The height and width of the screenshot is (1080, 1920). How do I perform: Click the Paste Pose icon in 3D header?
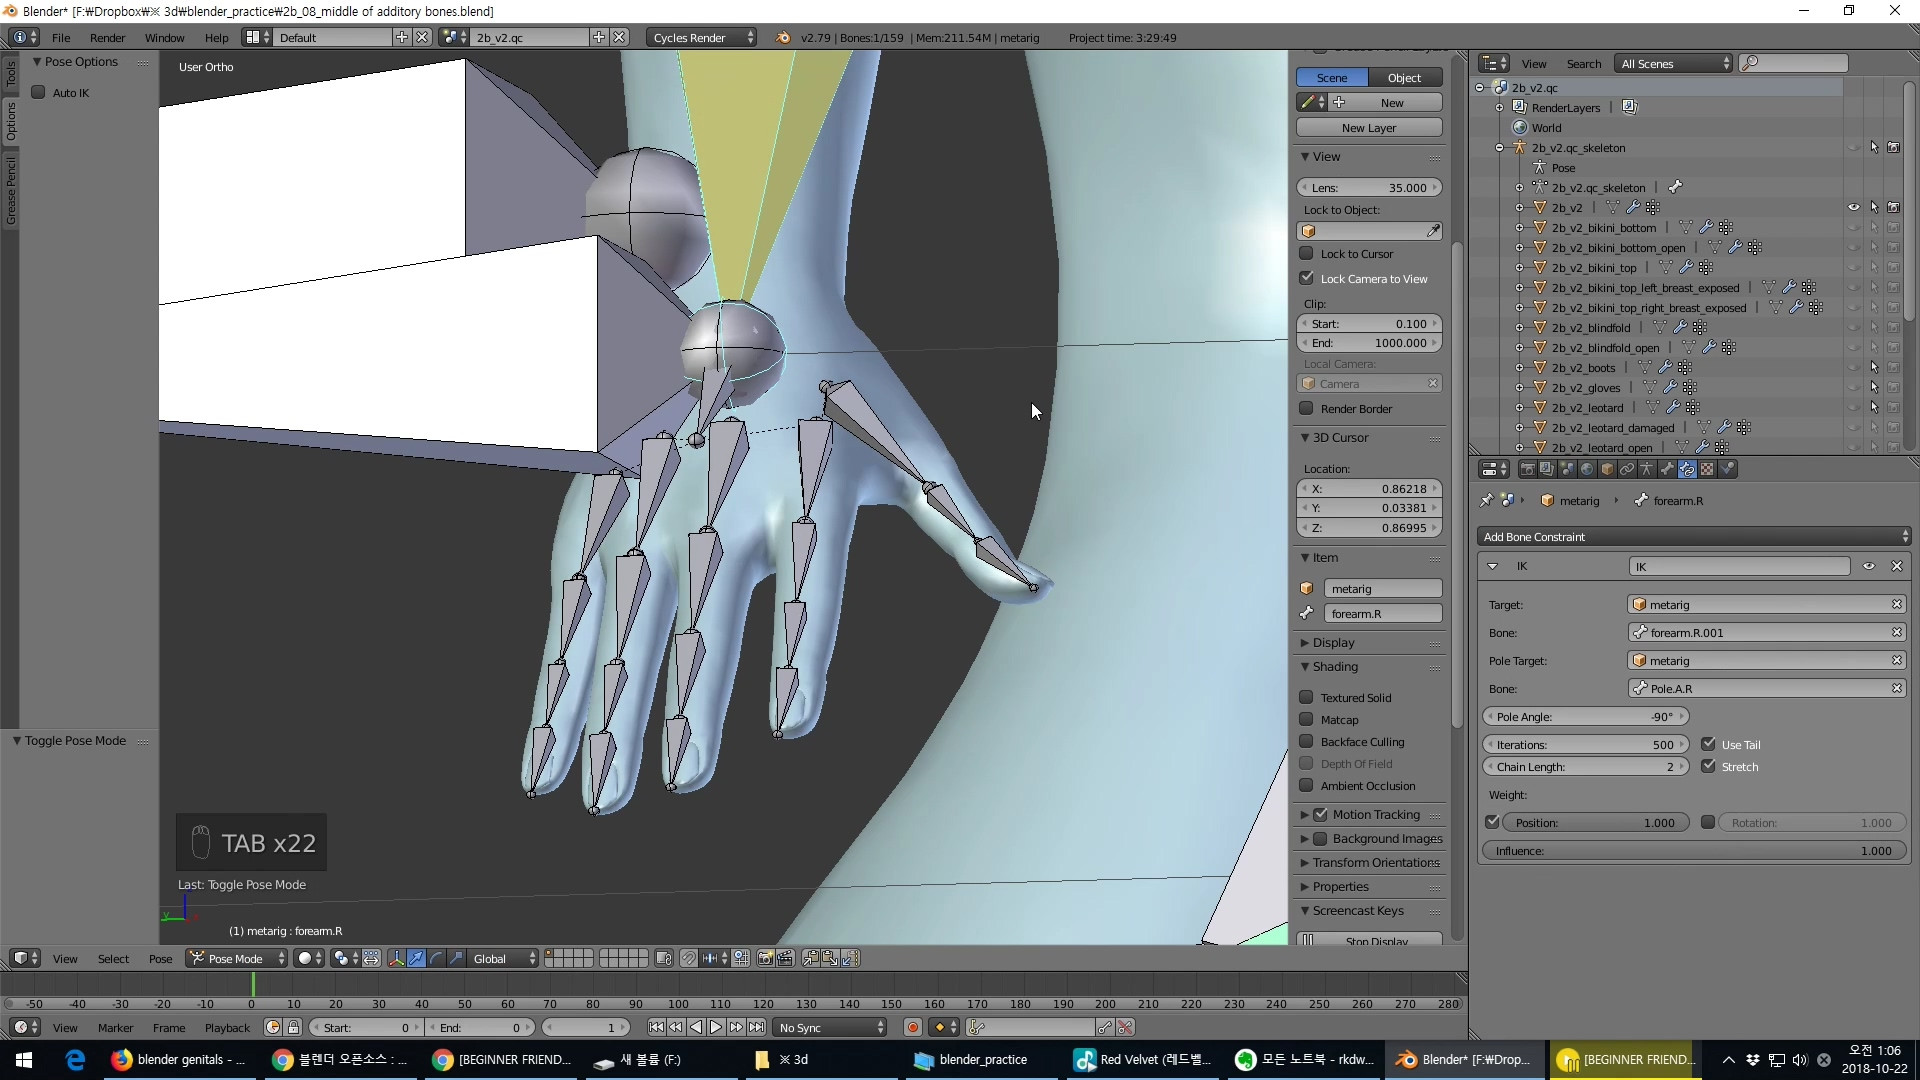pos(829,958)
